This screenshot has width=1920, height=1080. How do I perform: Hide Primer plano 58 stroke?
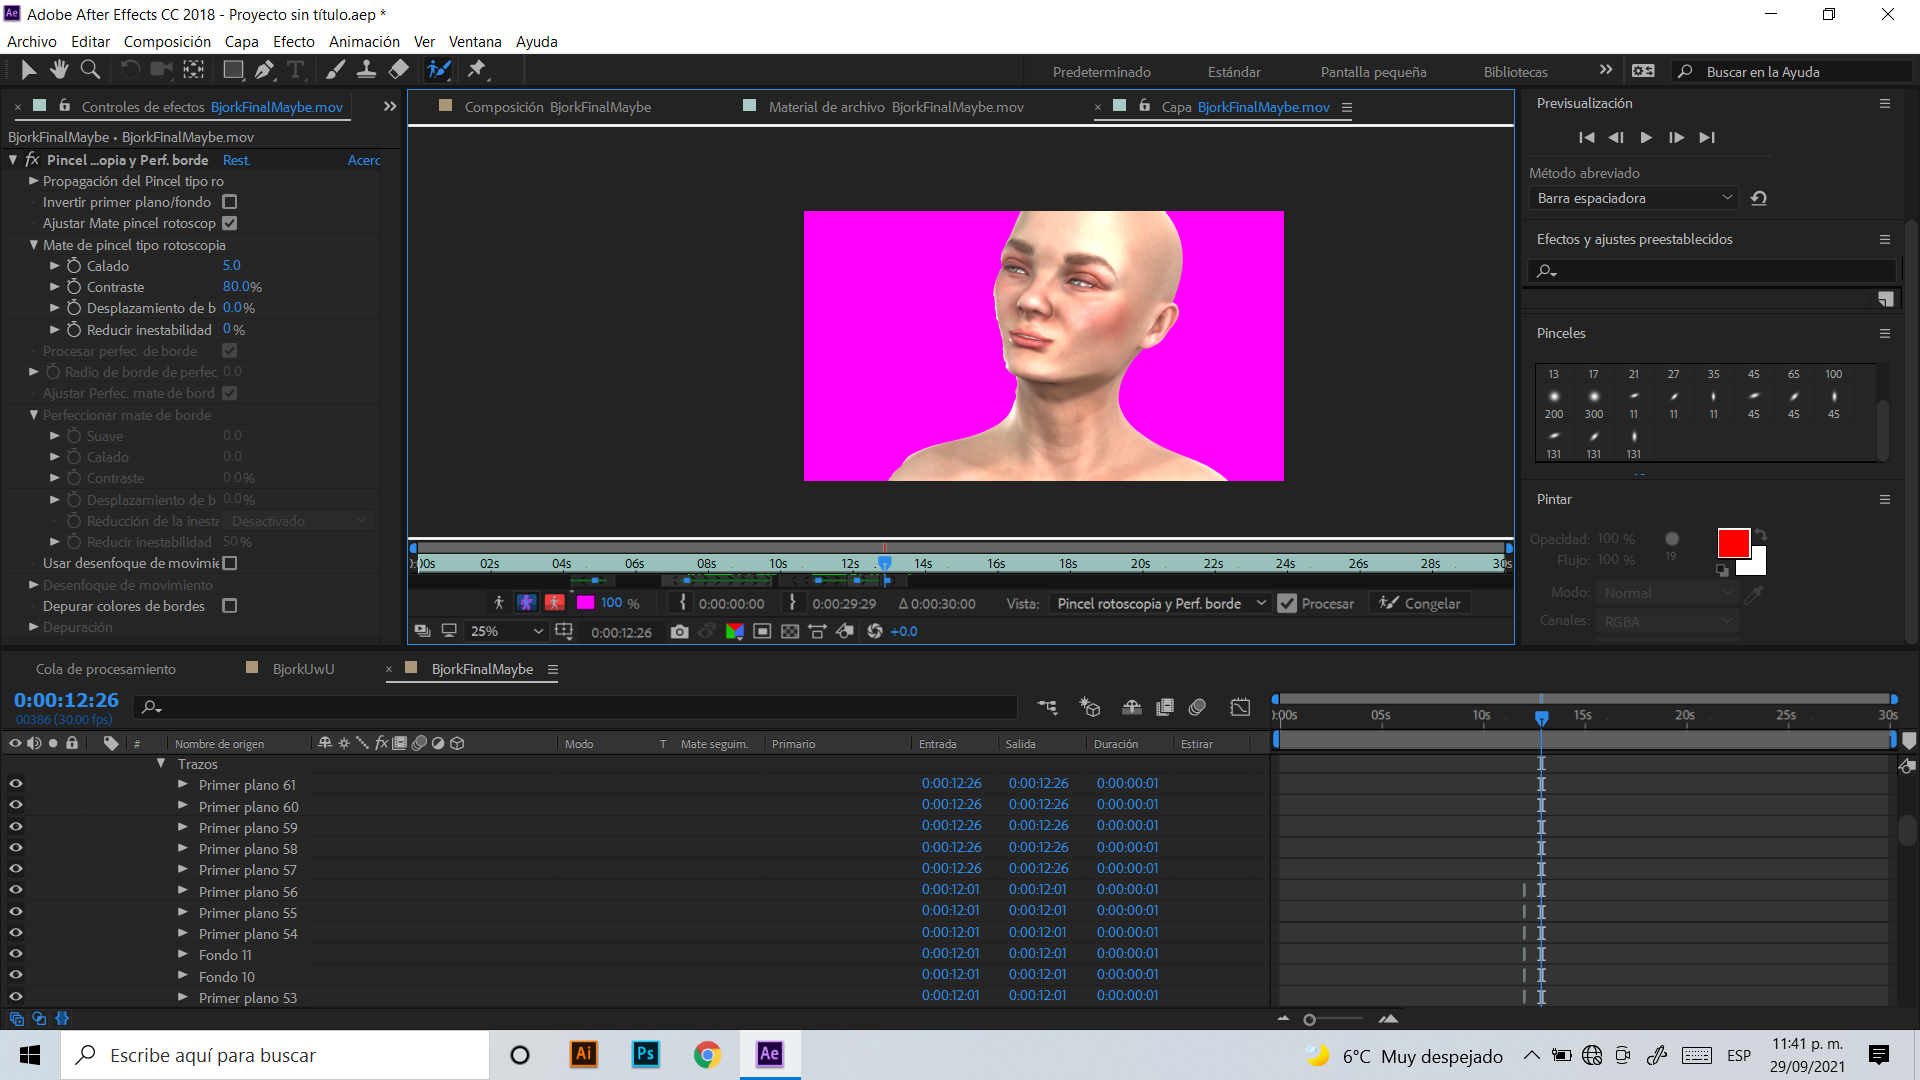point(15,849)
